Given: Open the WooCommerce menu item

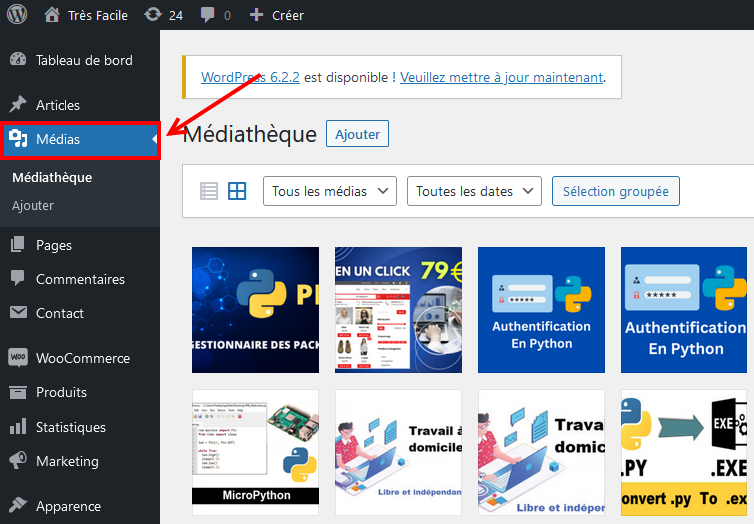Looking at the screenshot, I should pyautogui.click(x=83, y=358).
